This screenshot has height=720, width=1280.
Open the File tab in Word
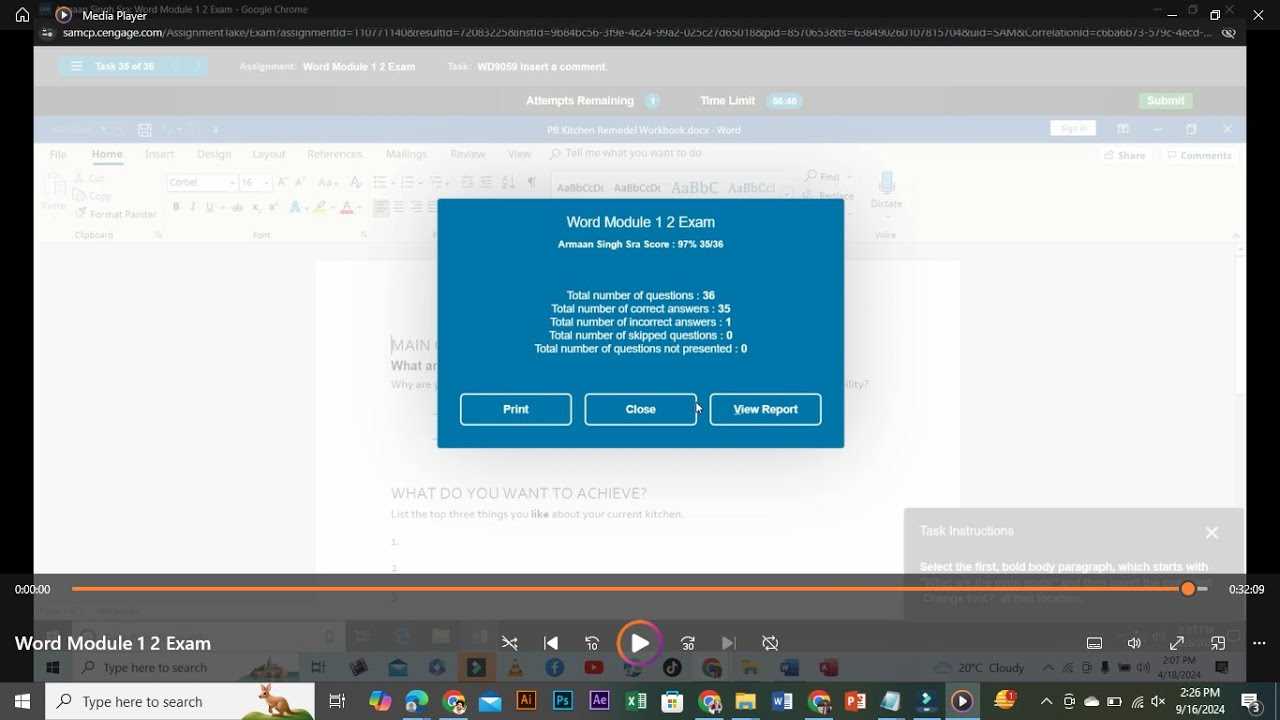coord(58,155)
